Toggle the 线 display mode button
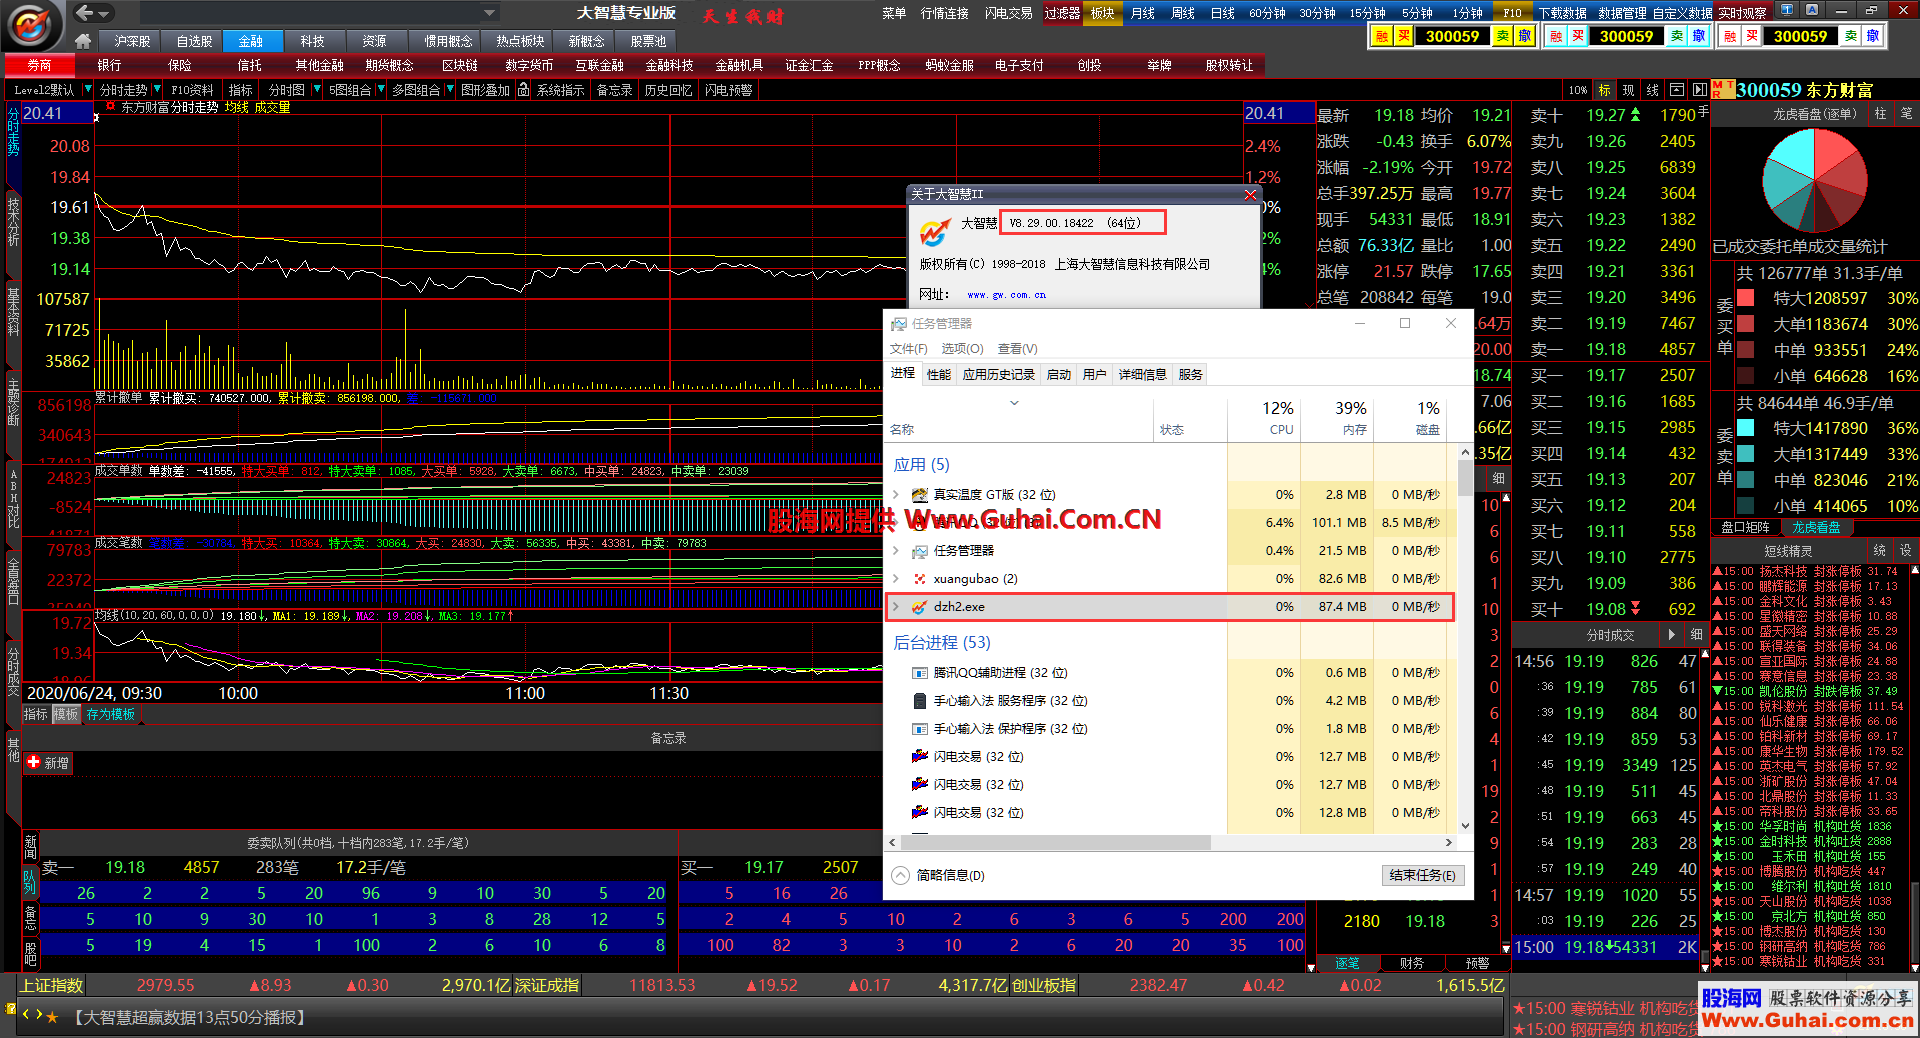This screenshot has width=1920, height=1038. point(1652,90)
